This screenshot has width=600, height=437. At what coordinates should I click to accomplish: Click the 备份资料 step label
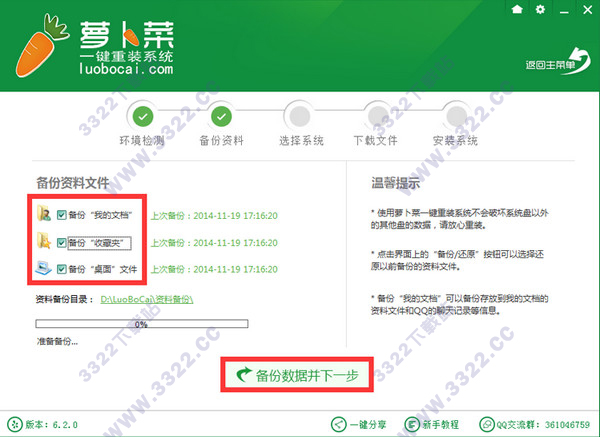(x=222, y=141)
